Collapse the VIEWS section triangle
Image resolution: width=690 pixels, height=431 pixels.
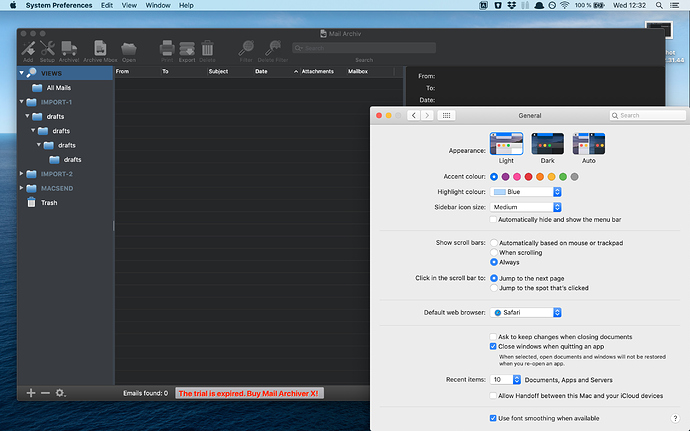[21, 73]
